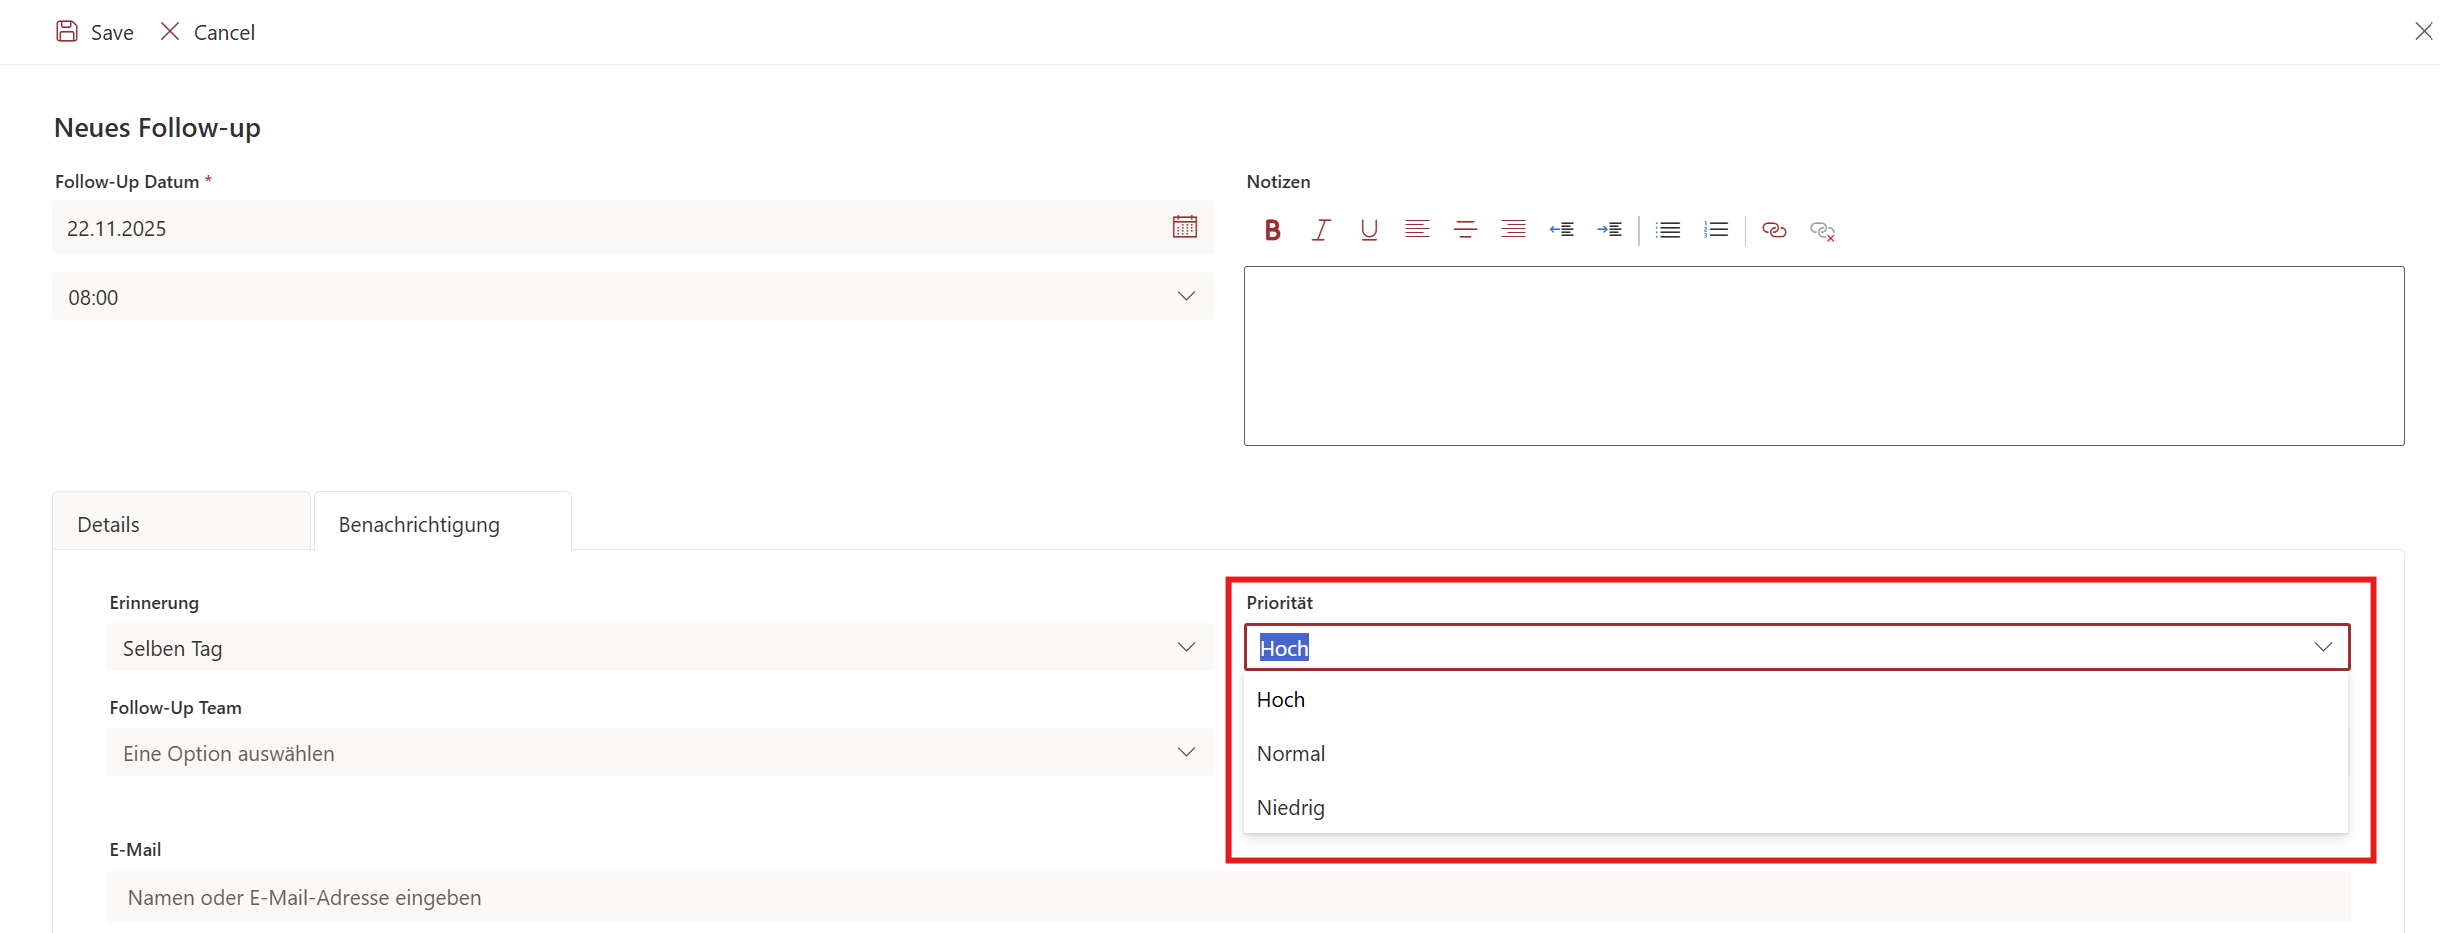Center-align the notes text

[x=1465, y=230]
